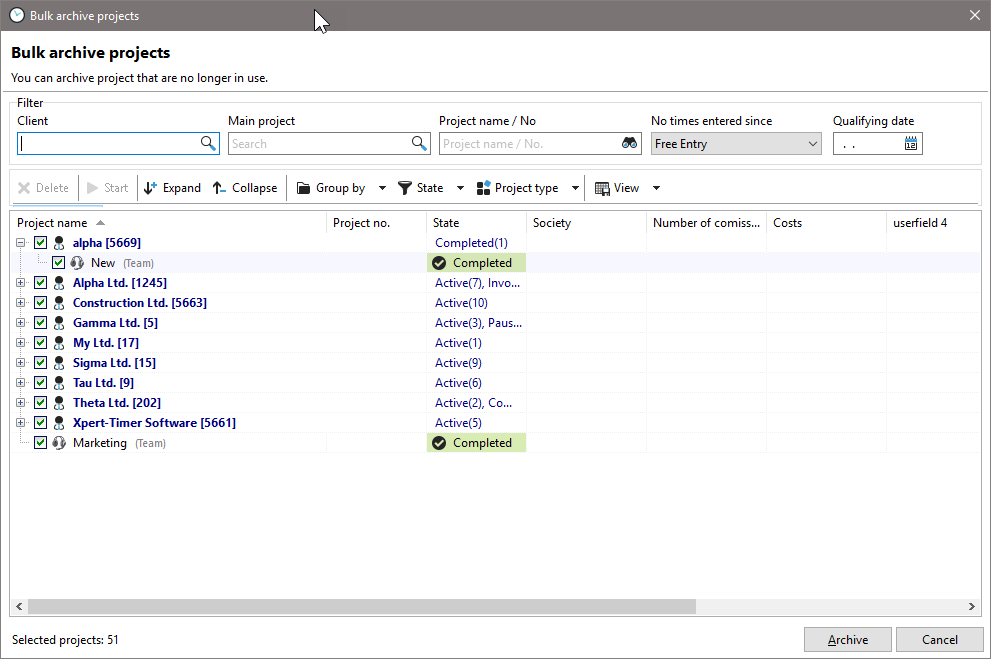This screenshot has height=659, width=991.
Task: Click the State filter funnel icon
Action: 404,188
